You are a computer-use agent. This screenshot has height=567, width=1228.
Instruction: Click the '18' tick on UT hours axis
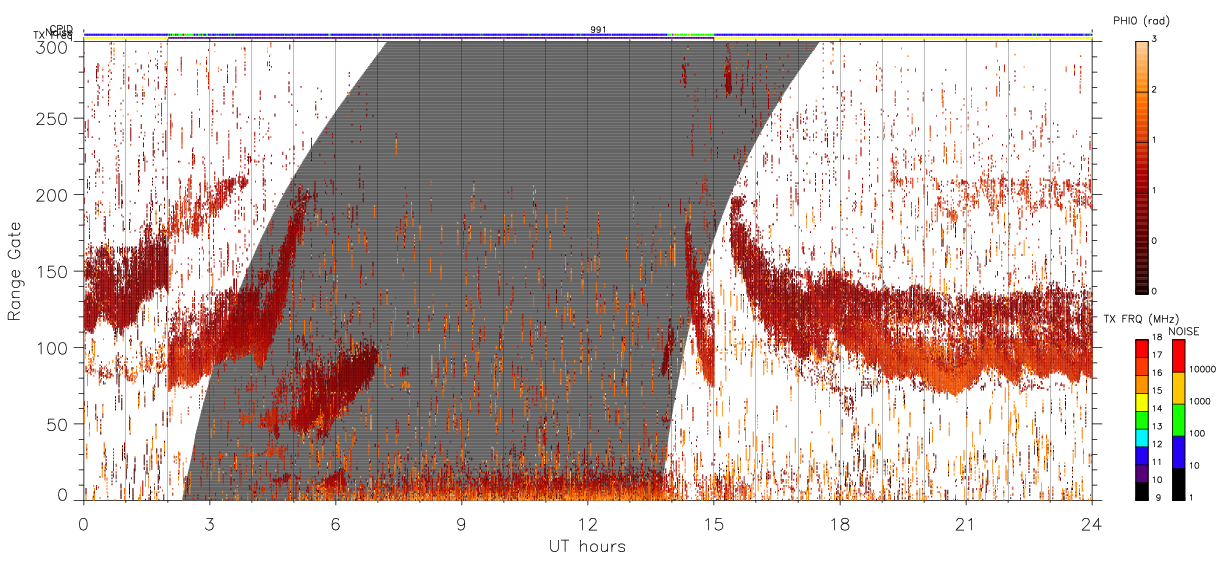tap(840, 524)
